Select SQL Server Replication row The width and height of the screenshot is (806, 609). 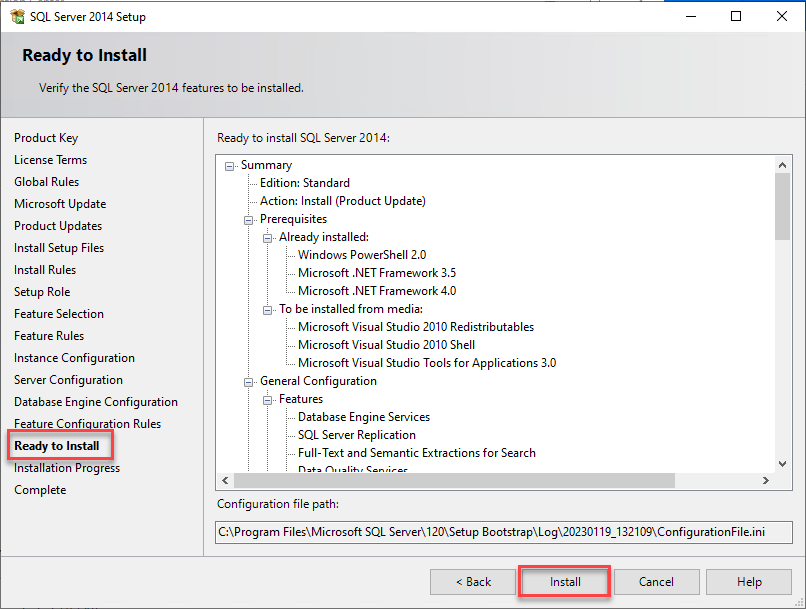click(x=357, y=435)
